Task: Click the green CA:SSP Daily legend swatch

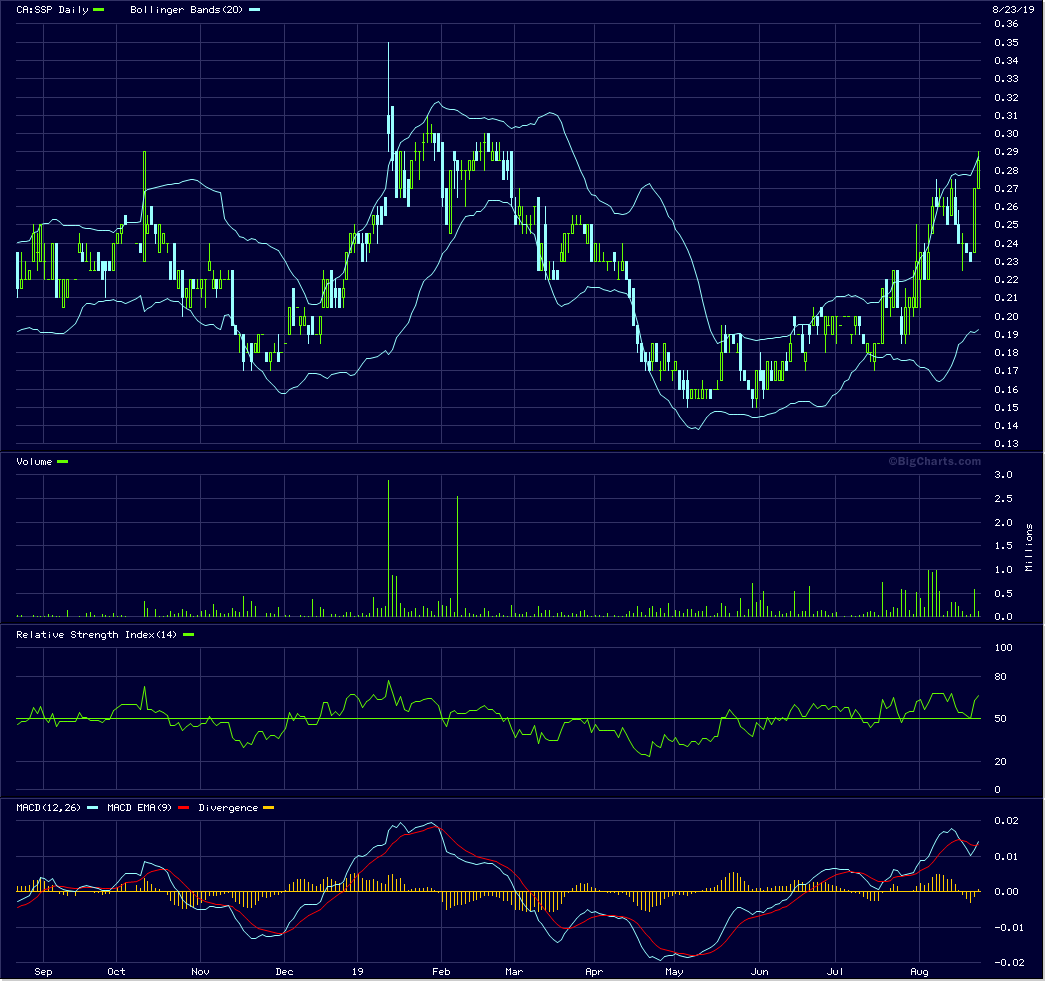Action: point(98,9)
